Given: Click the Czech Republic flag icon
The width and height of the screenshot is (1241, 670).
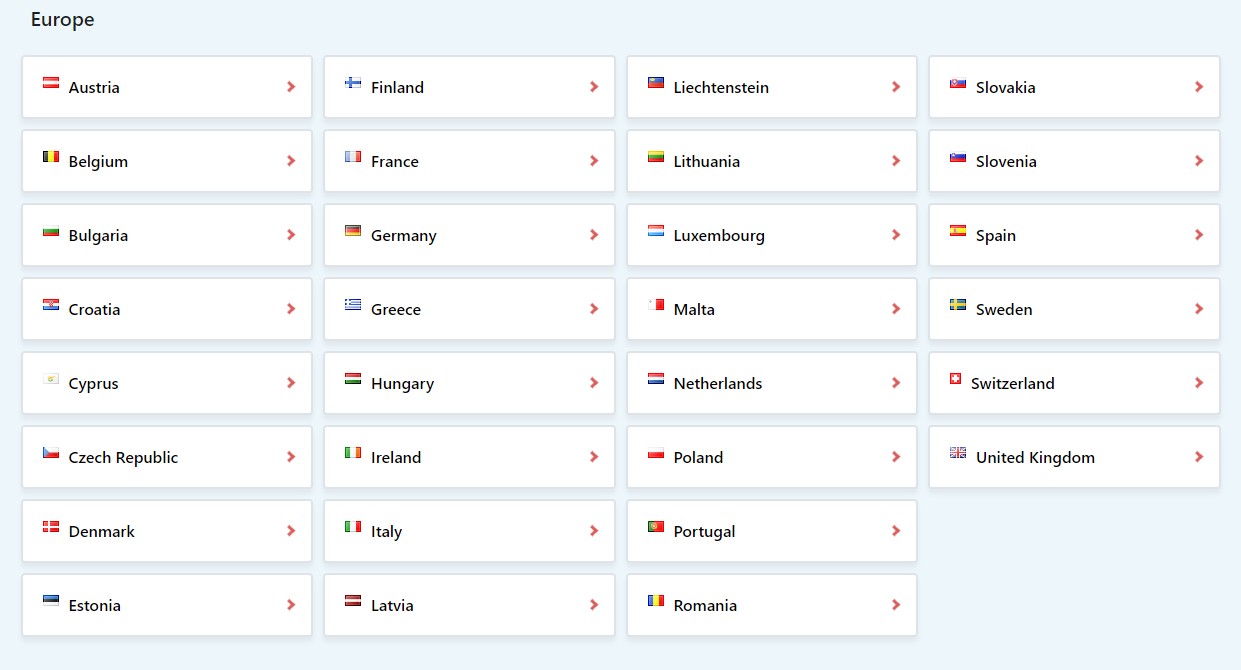Looking at the screenshot, I should pyautogui.click(x=51, y=453).
